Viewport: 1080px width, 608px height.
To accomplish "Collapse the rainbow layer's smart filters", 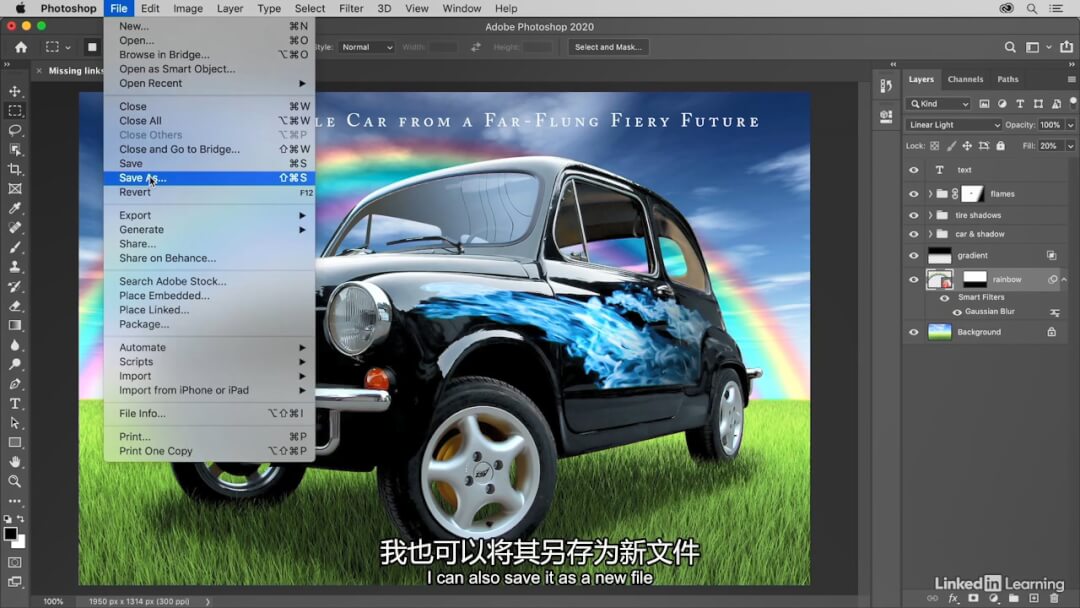I will click(x=1064, y=280).
